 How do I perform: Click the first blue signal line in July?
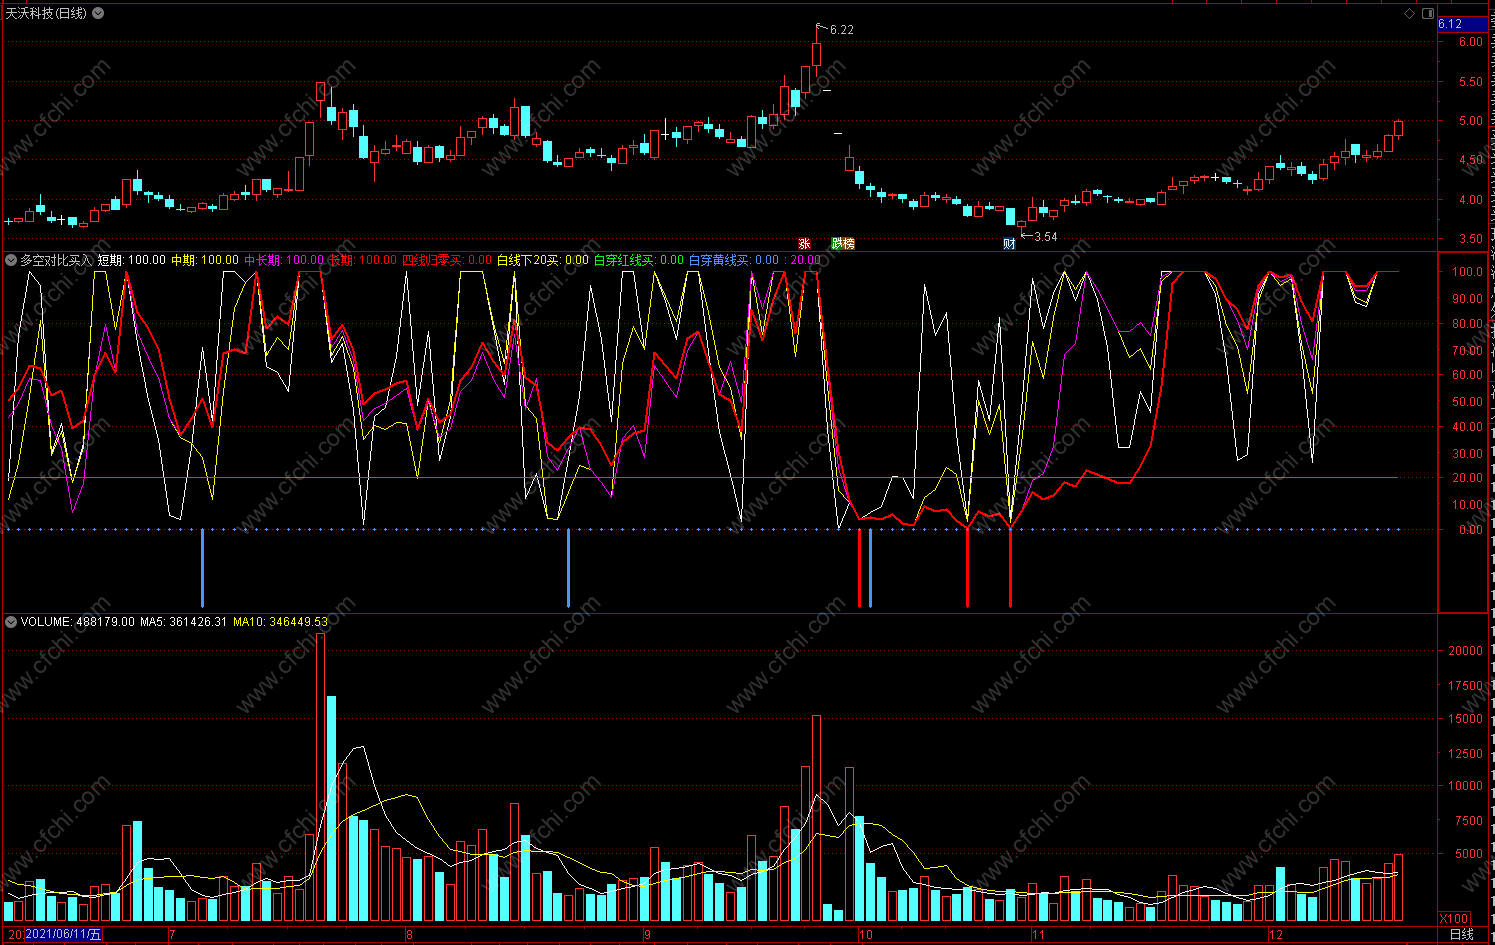click(x=203, y=568)
